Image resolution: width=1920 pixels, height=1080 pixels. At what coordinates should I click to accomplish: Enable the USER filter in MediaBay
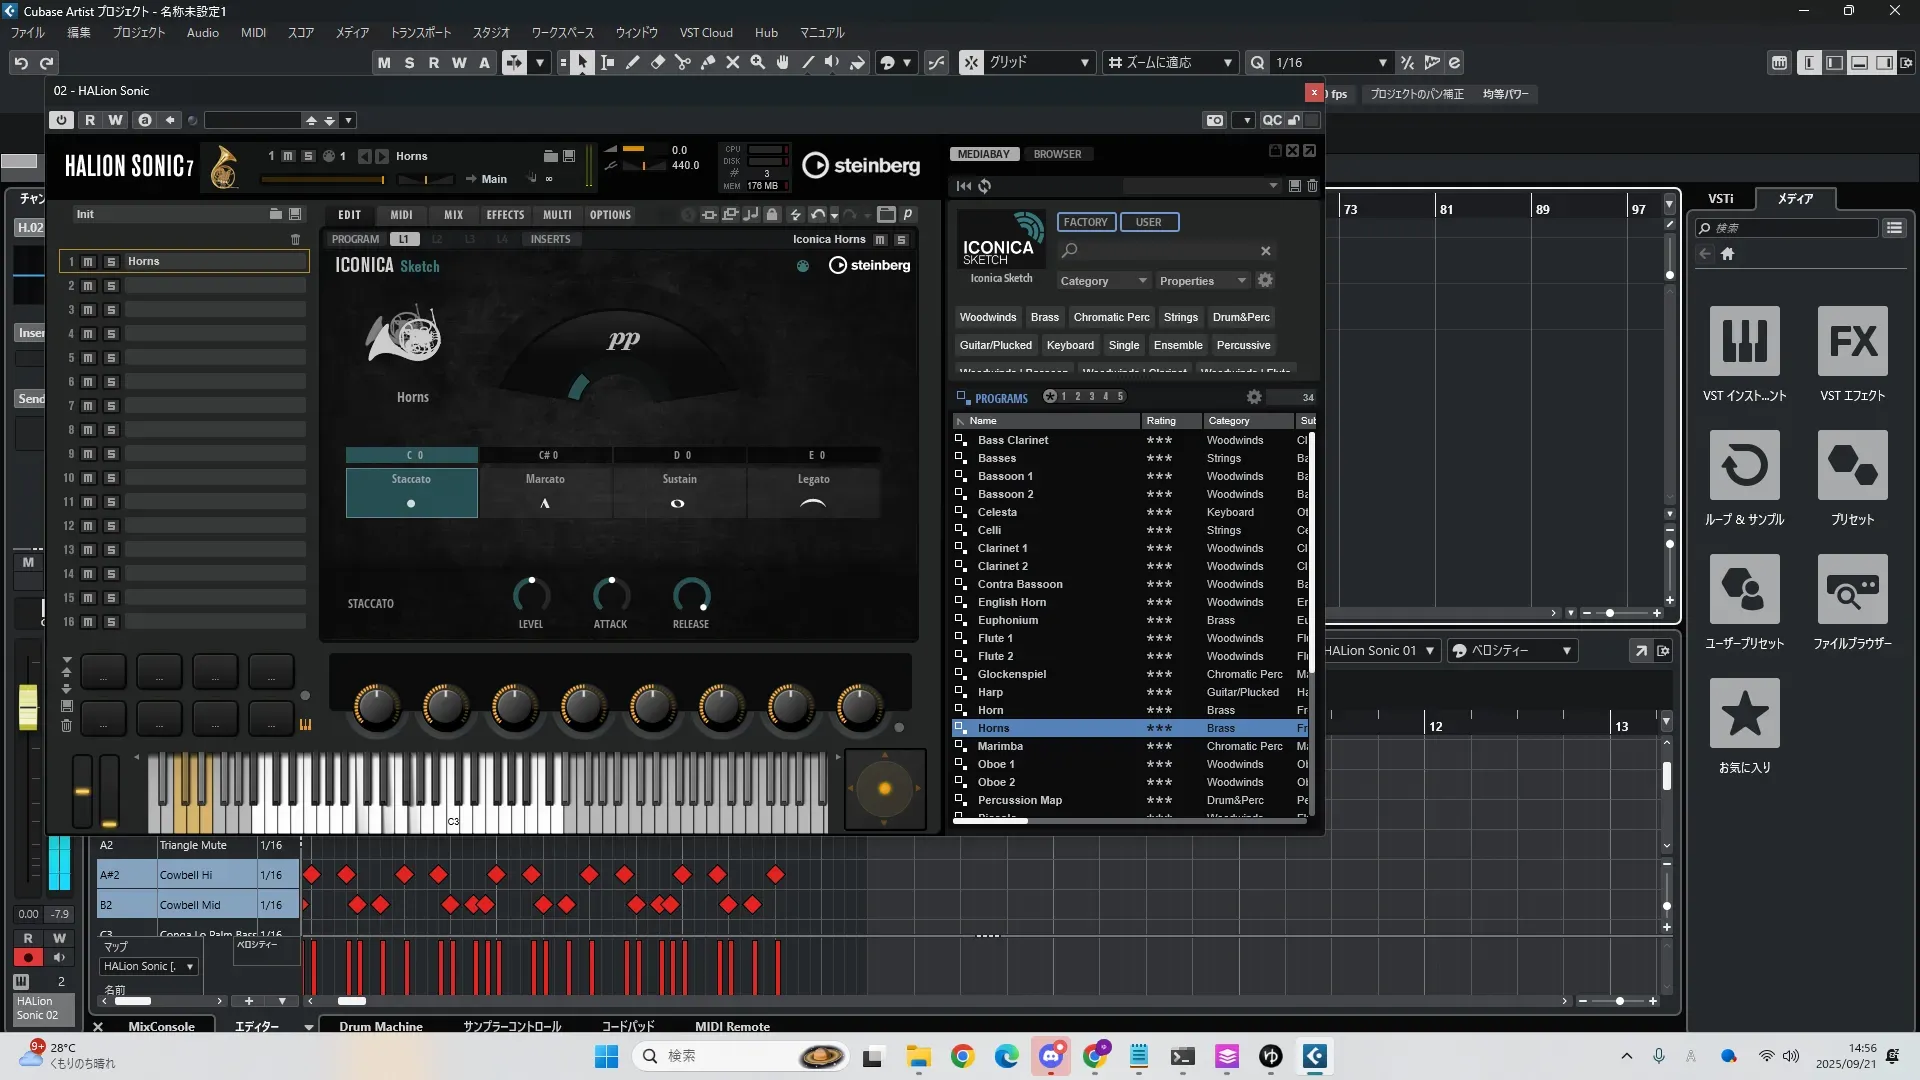[x=1148, y=222]
